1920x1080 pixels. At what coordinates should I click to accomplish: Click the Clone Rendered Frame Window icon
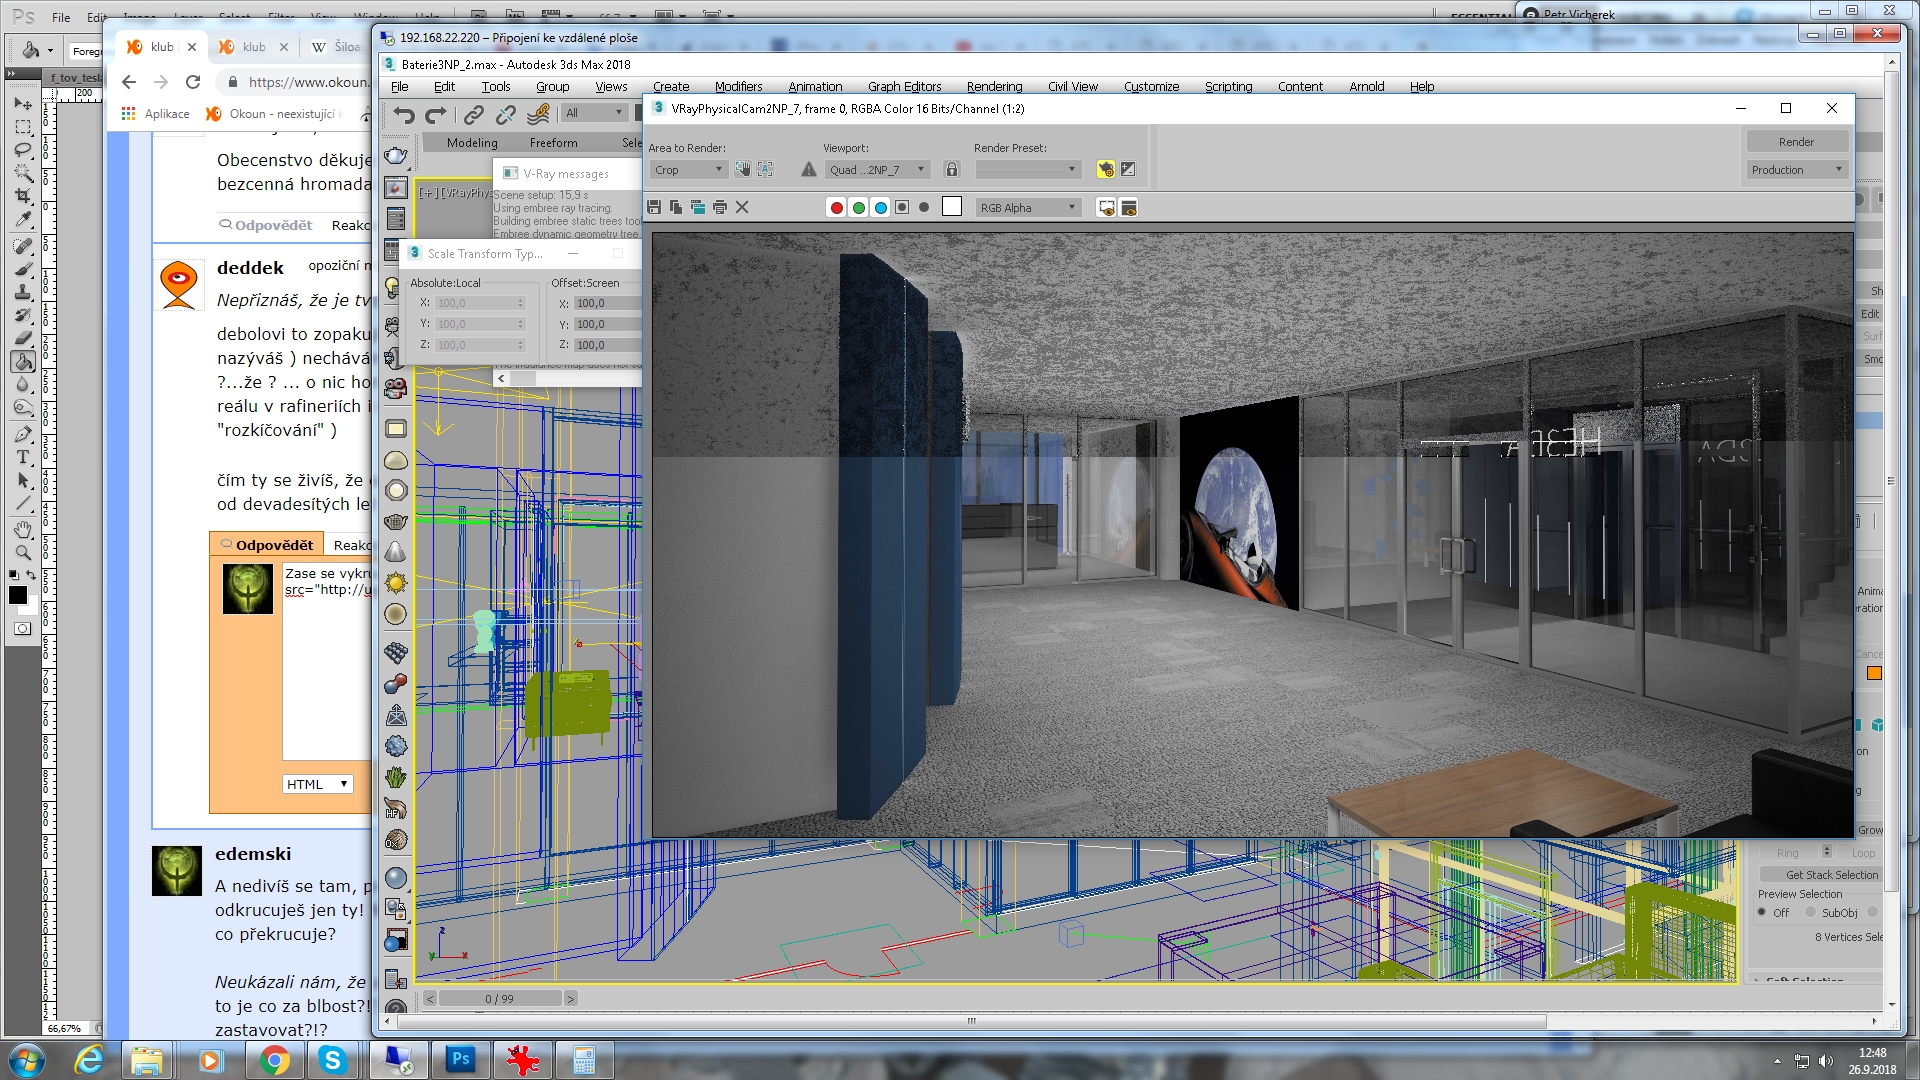pos(698,207)
